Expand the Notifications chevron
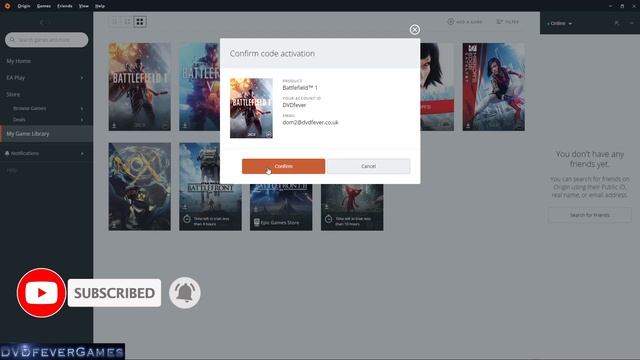Screen dimensions: 640x360 (82, 153)
